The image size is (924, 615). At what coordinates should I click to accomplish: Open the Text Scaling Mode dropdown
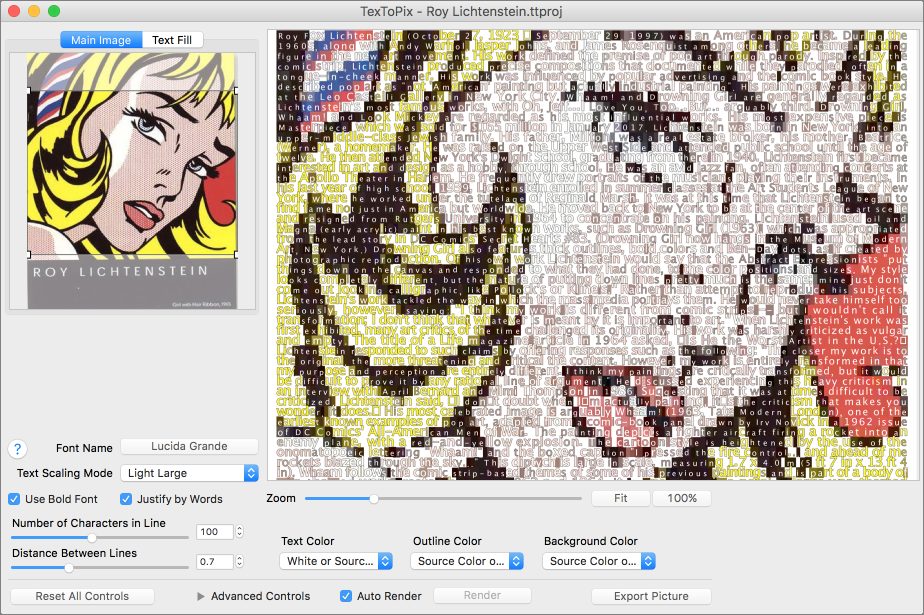pyautogui.click(x=189, y=473)
